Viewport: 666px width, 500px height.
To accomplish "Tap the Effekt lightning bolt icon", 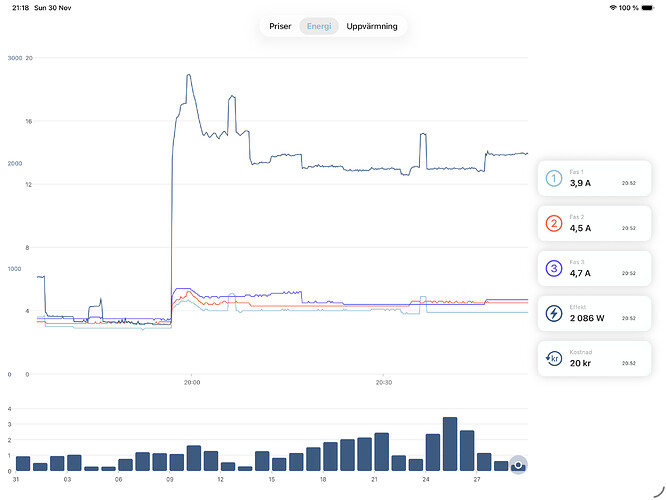I will [x=553, y=313].
